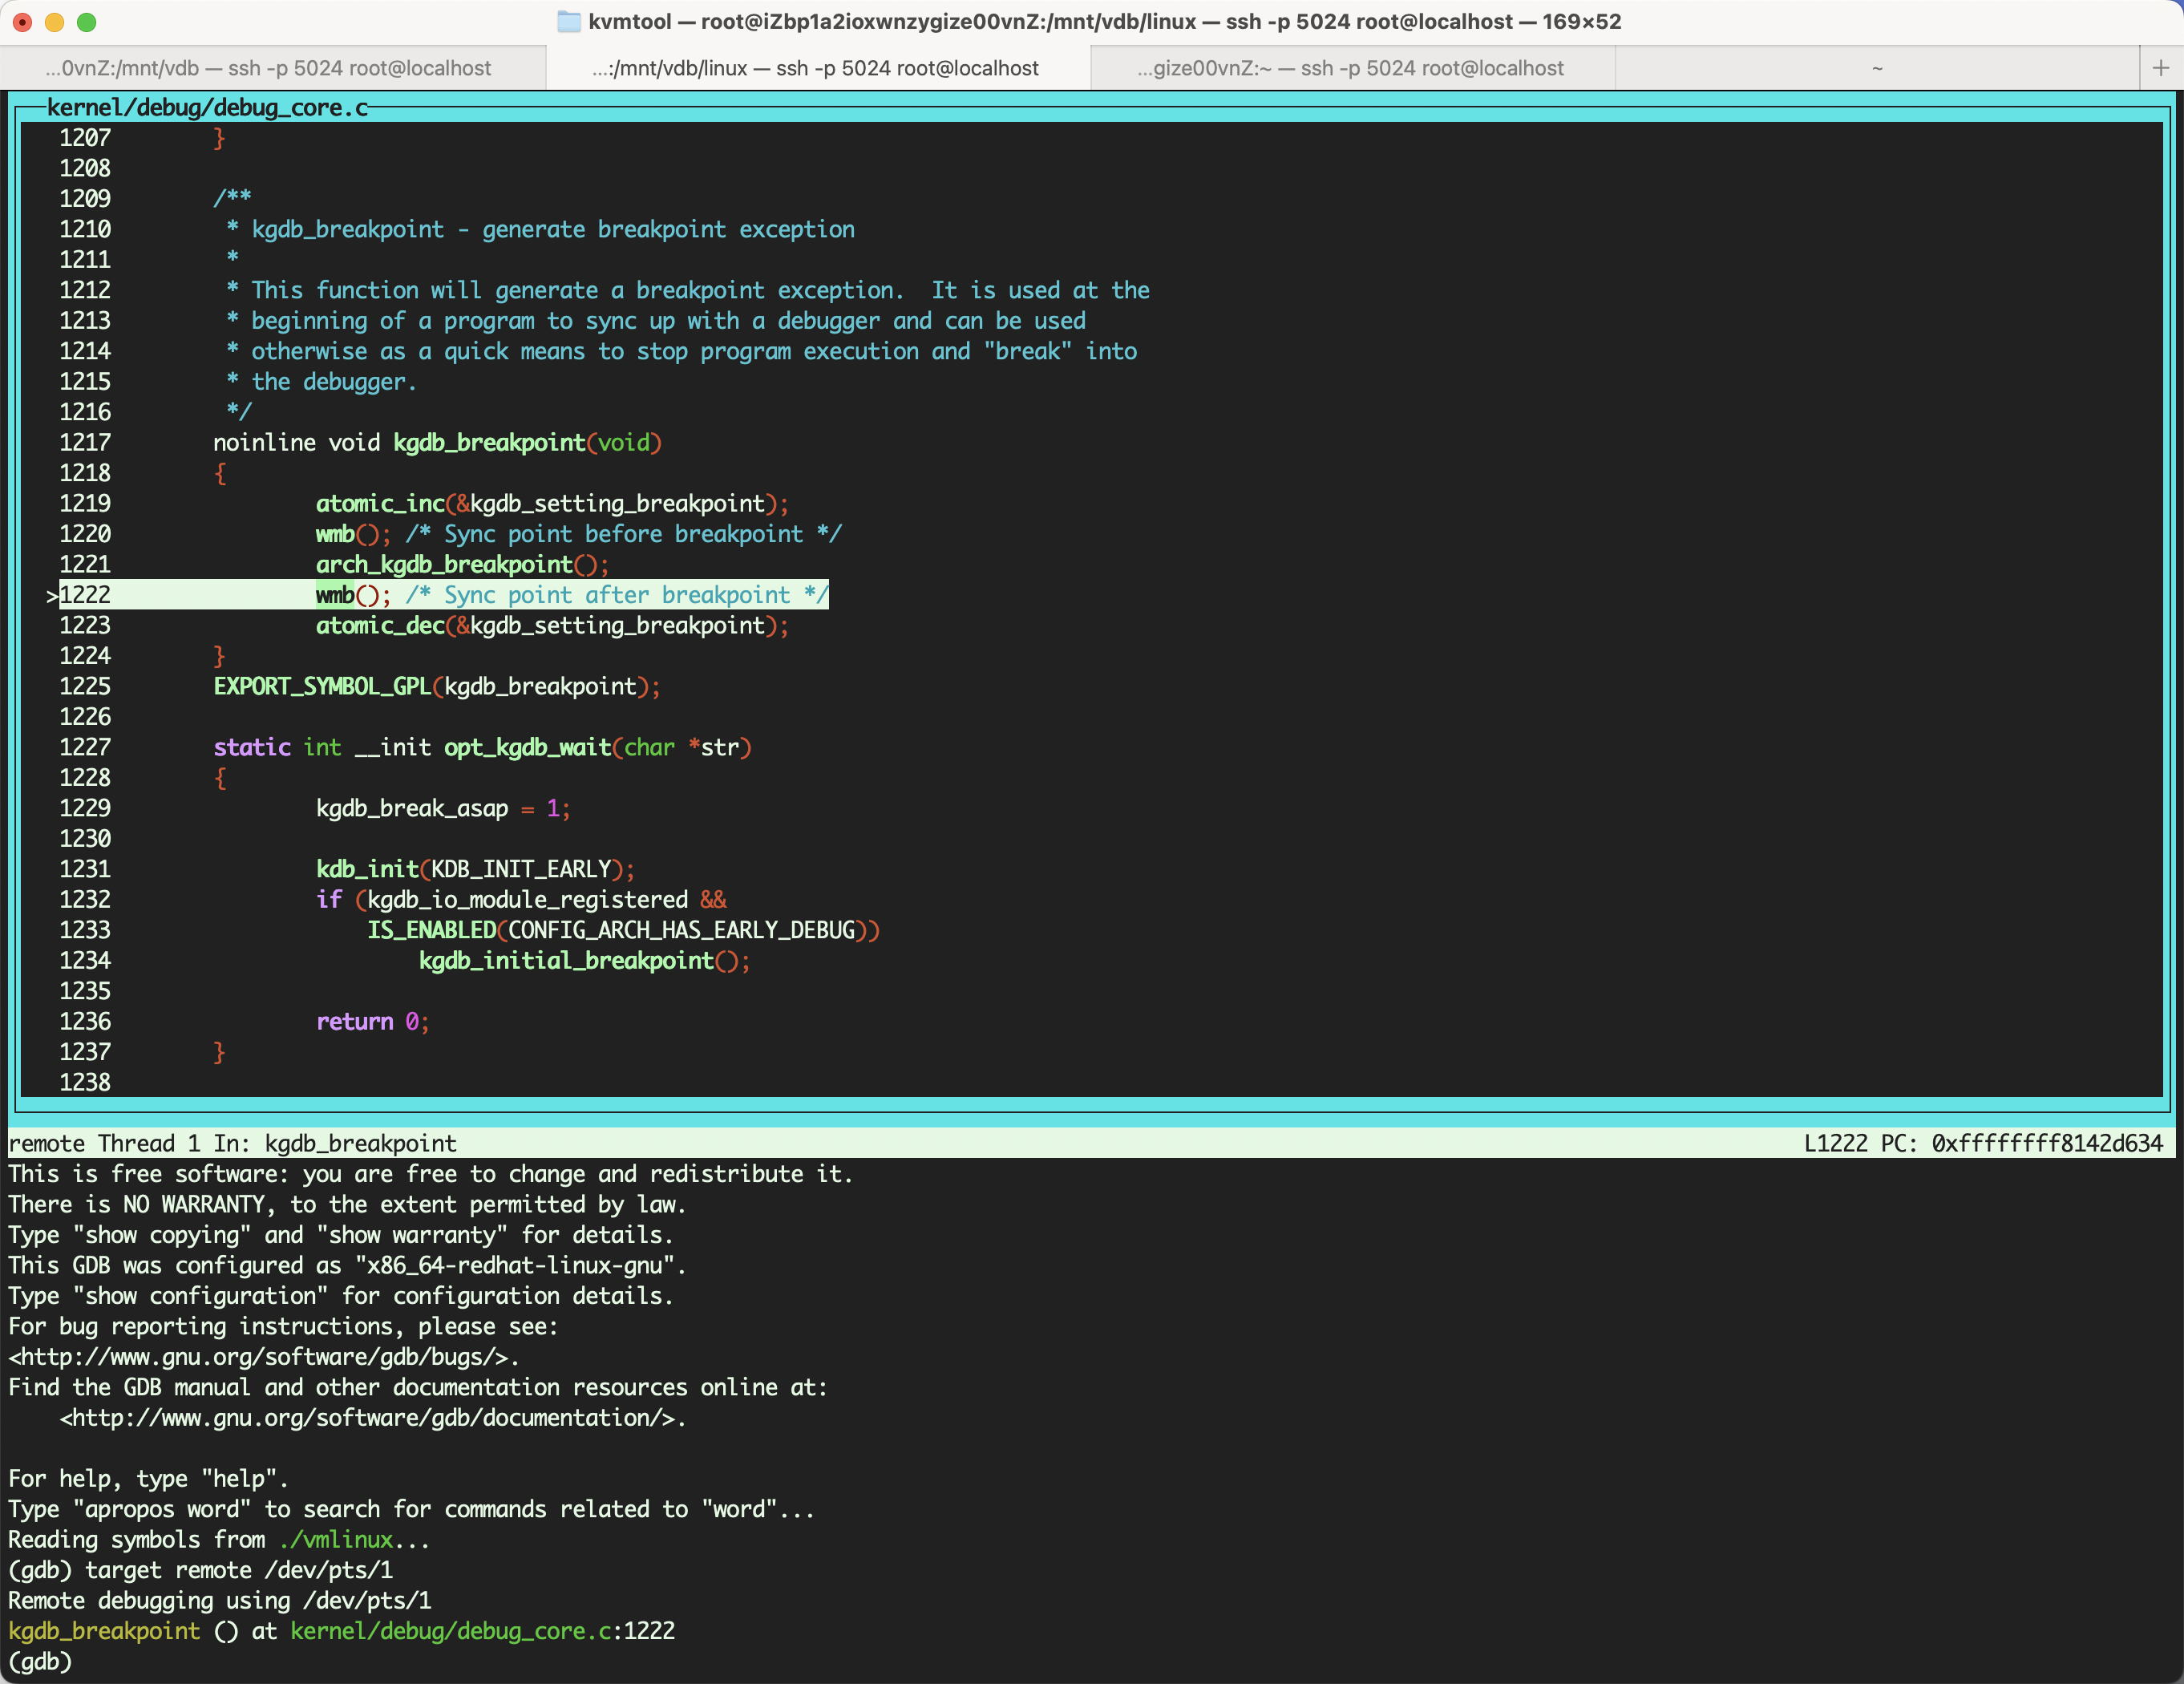Screen dimensions: 2184x1684
Task: Click the debug_core.c source window title
Action: pos(207,107)
